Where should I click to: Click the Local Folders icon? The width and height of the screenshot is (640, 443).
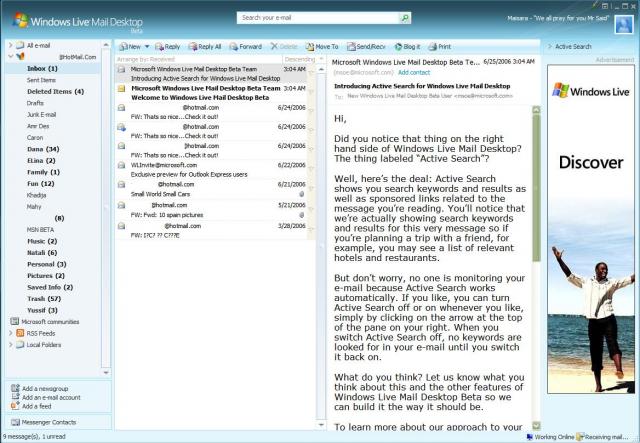(20, 345)
